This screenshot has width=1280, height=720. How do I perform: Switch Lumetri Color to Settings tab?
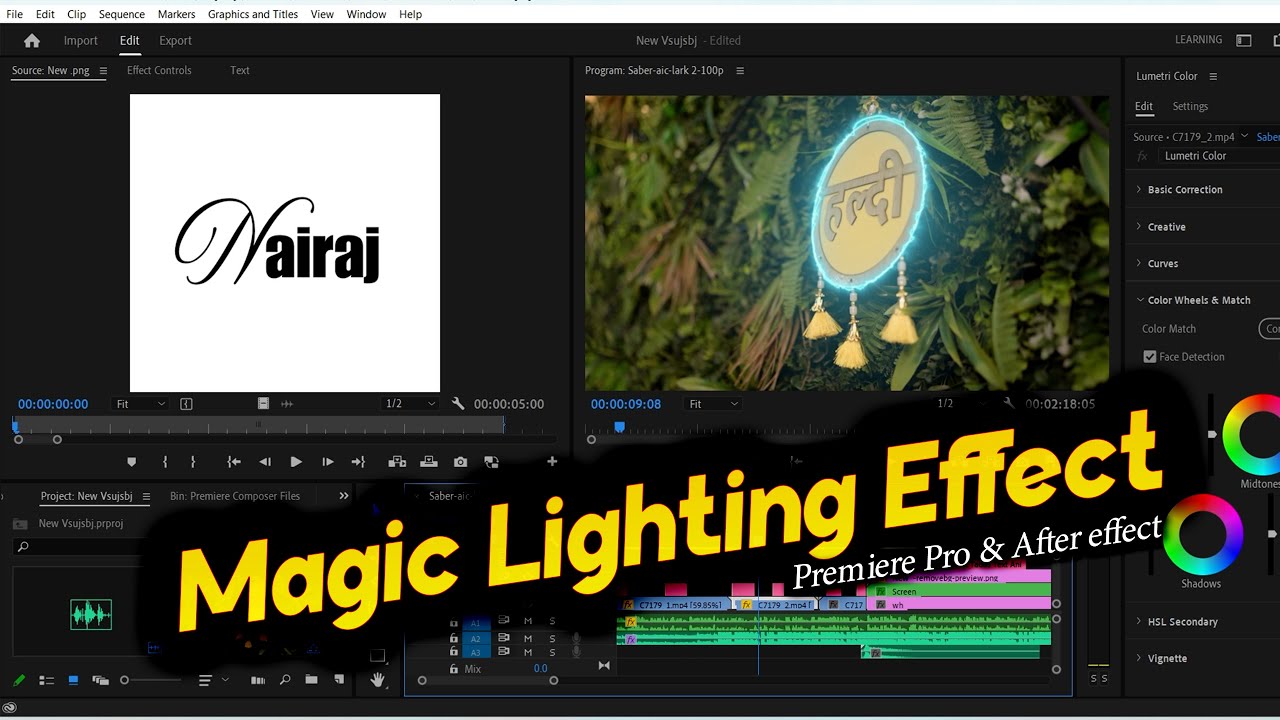click(1190, 106)
